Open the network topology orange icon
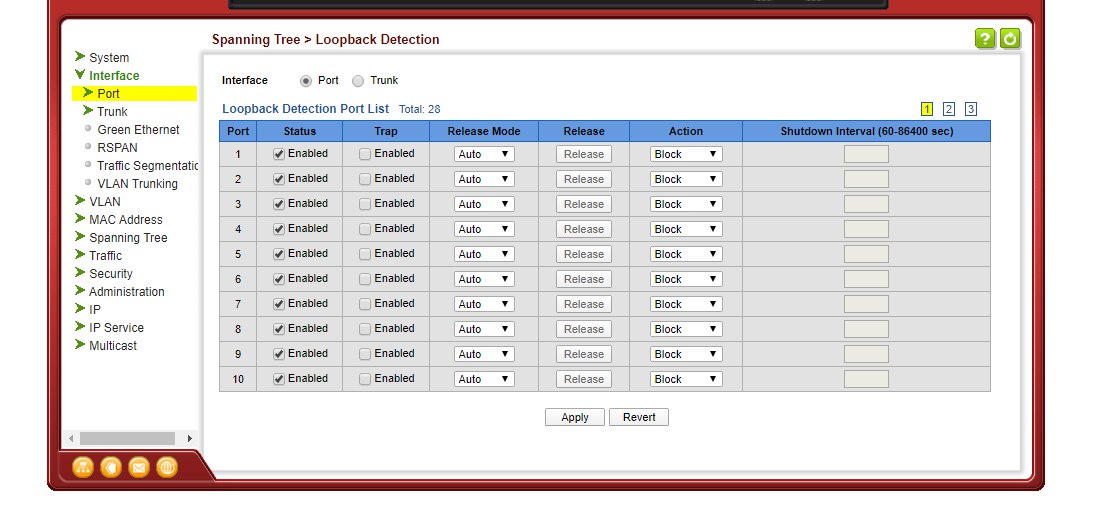The width and height of the screenshot is (1101, 510). tap(83, 467)
